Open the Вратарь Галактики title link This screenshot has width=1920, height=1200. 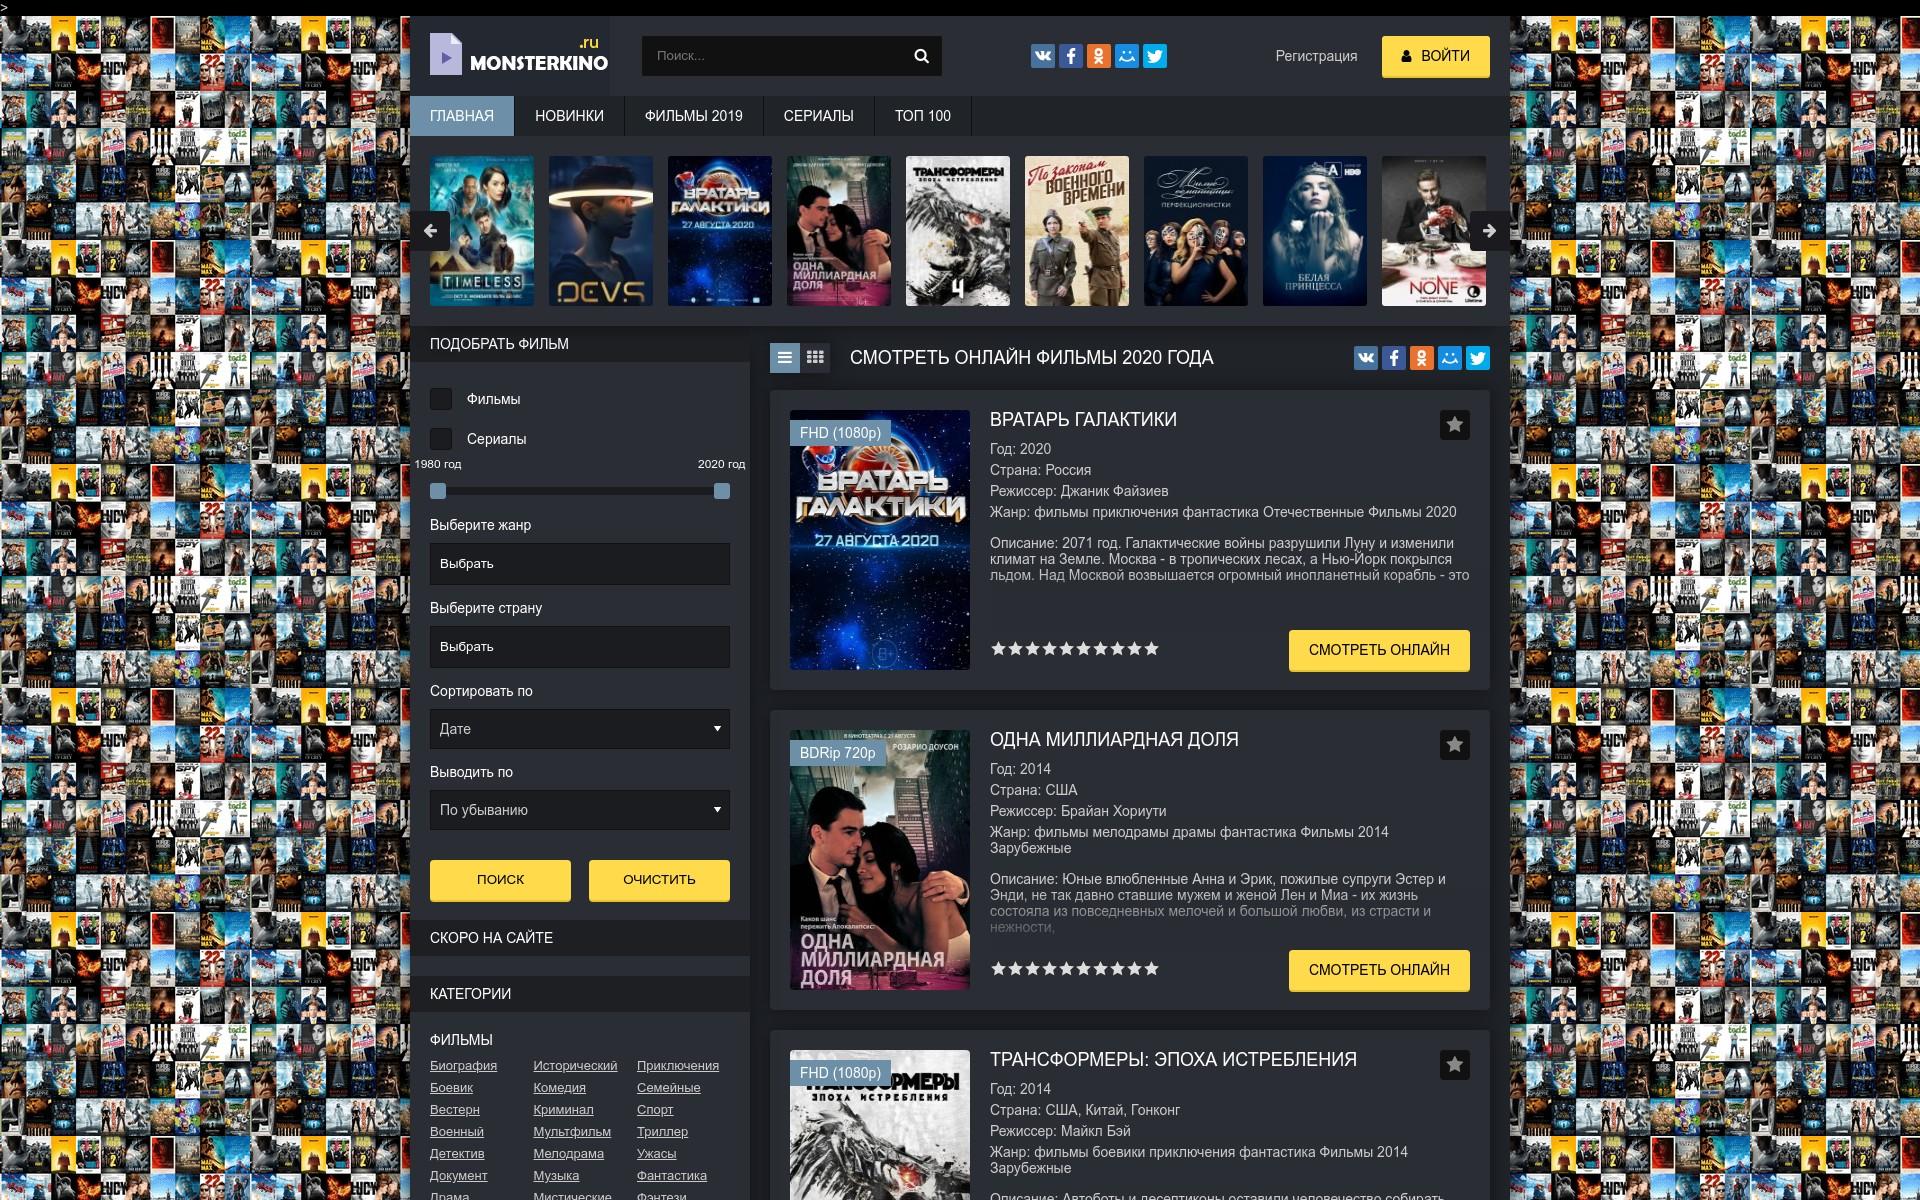coord(1083,420)
